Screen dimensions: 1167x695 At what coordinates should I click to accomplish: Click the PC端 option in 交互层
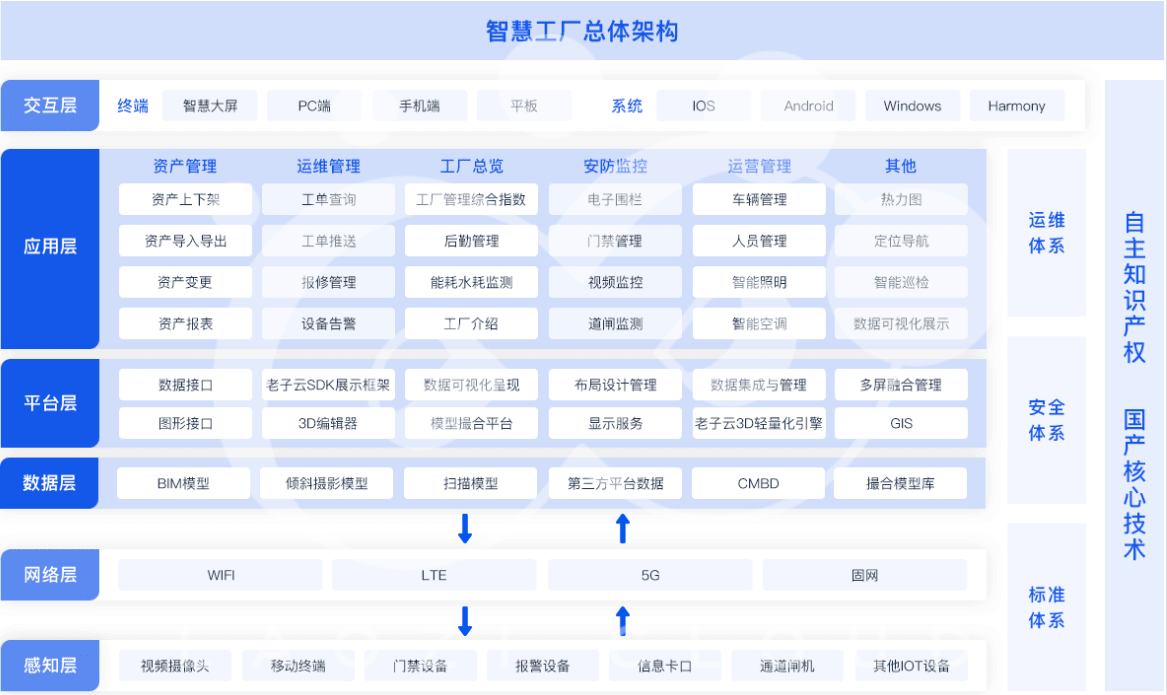point(315,105)
